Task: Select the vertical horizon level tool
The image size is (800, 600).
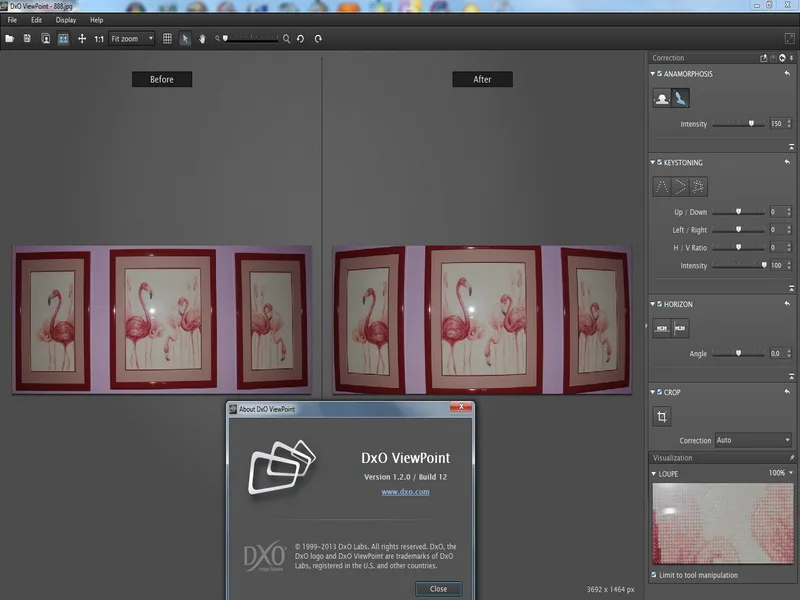Action: pyautogui.click(x=680, y=328)
